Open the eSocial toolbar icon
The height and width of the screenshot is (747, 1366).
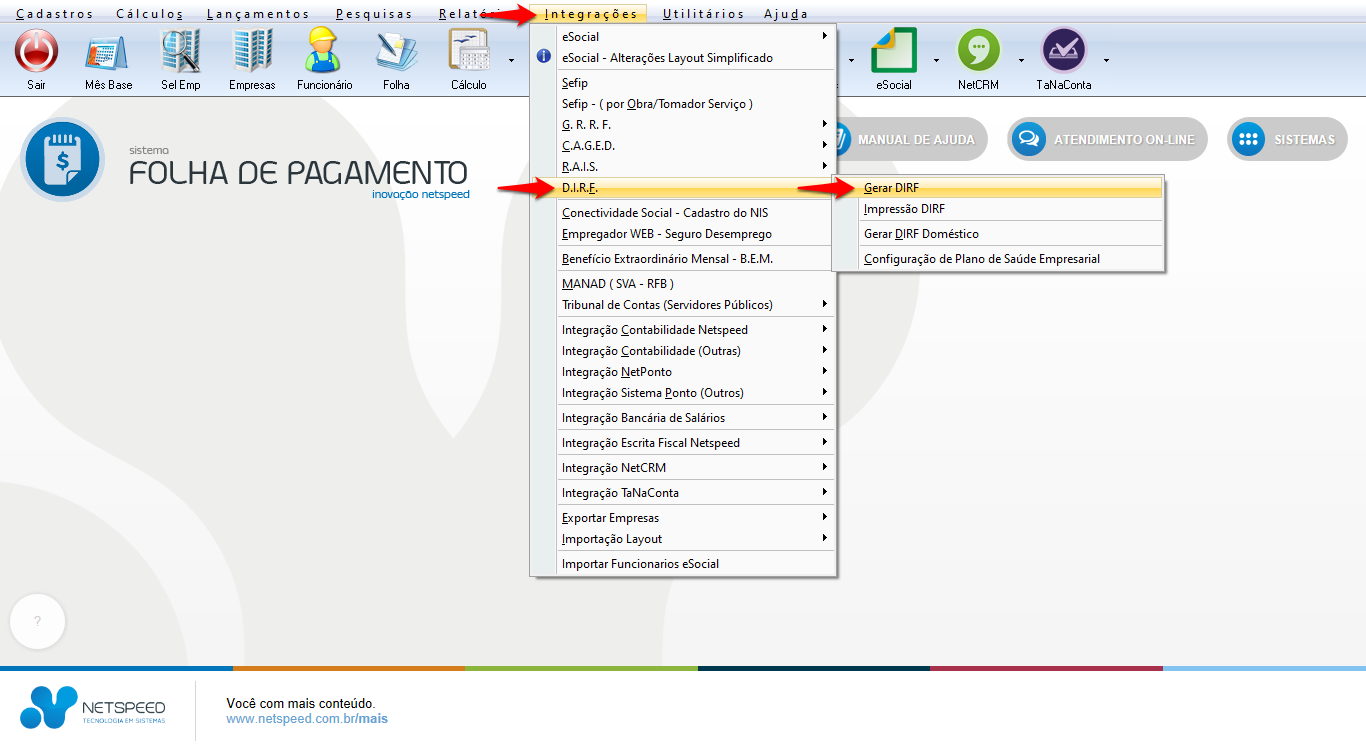[894, 51]
